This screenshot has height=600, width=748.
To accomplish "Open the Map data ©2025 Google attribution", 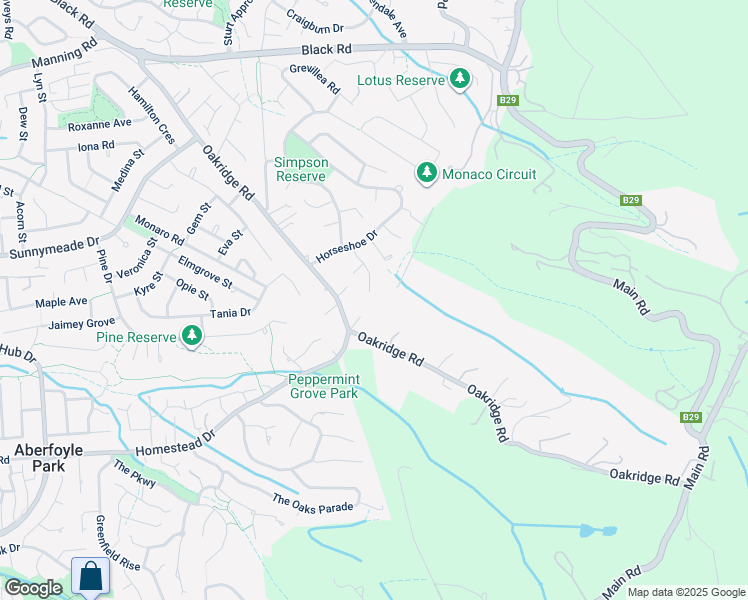I will coord(686,592).
